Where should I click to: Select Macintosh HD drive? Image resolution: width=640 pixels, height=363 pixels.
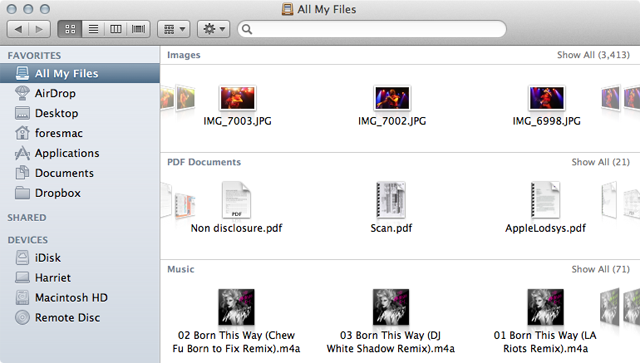coord(80,298)
